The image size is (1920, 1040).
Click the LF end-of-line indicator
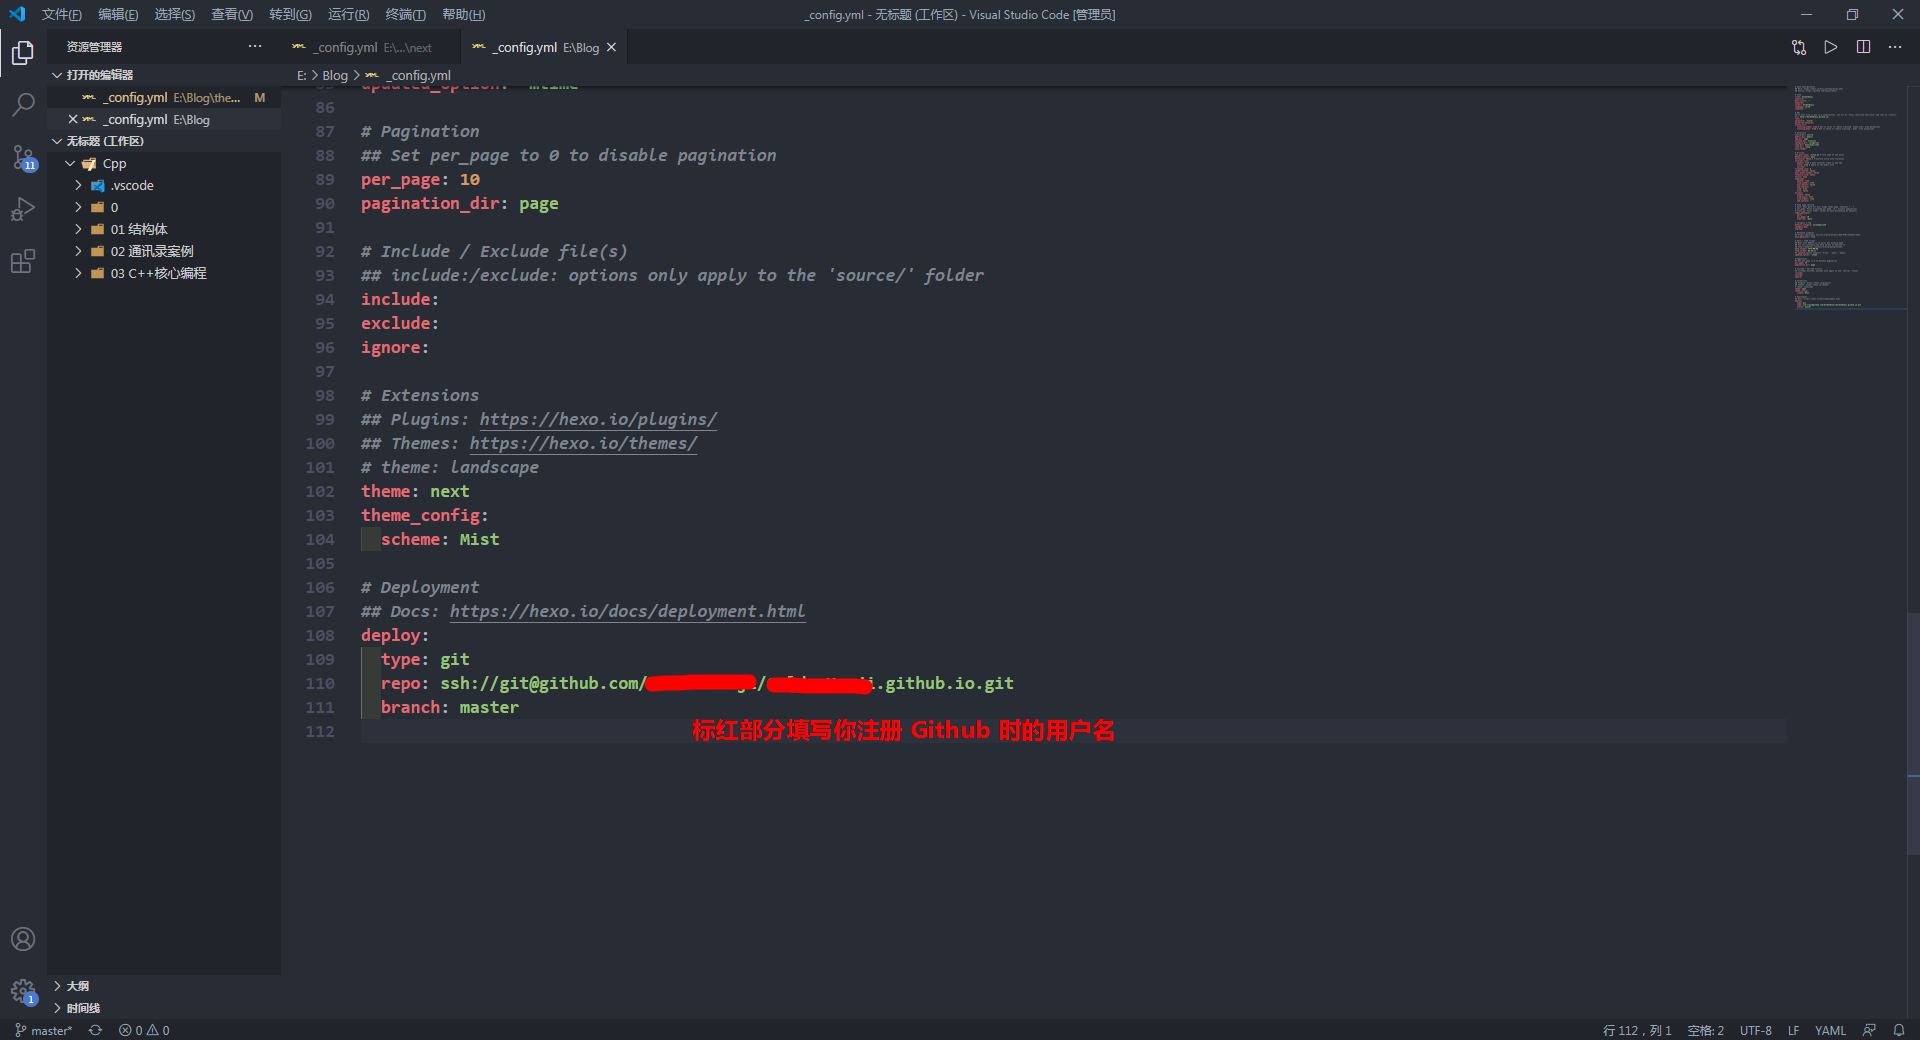[x=1794, y=1030]
